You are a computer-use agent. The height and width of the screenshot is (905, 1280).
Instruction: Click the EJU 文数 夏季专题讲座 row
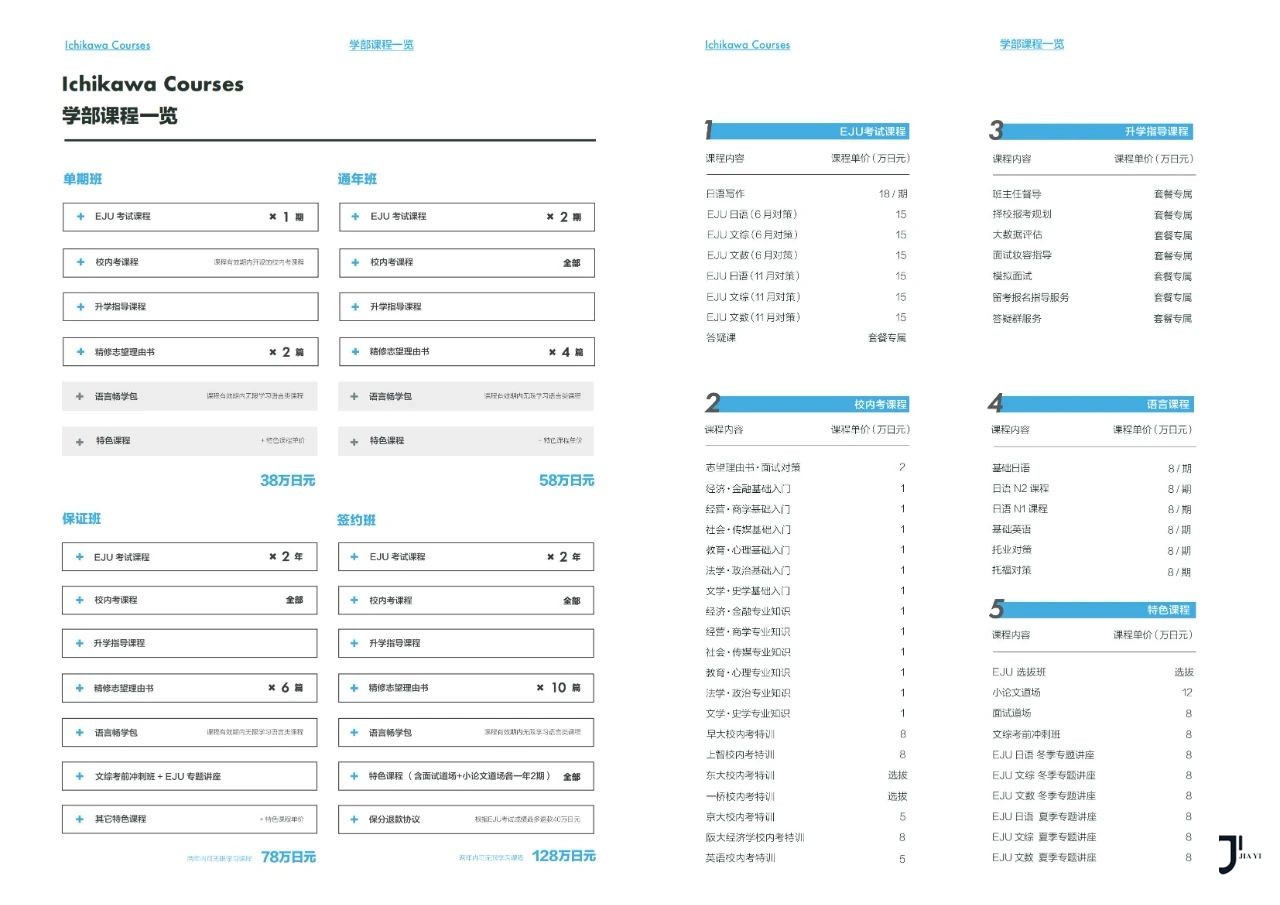click(x=1093, y=857)
